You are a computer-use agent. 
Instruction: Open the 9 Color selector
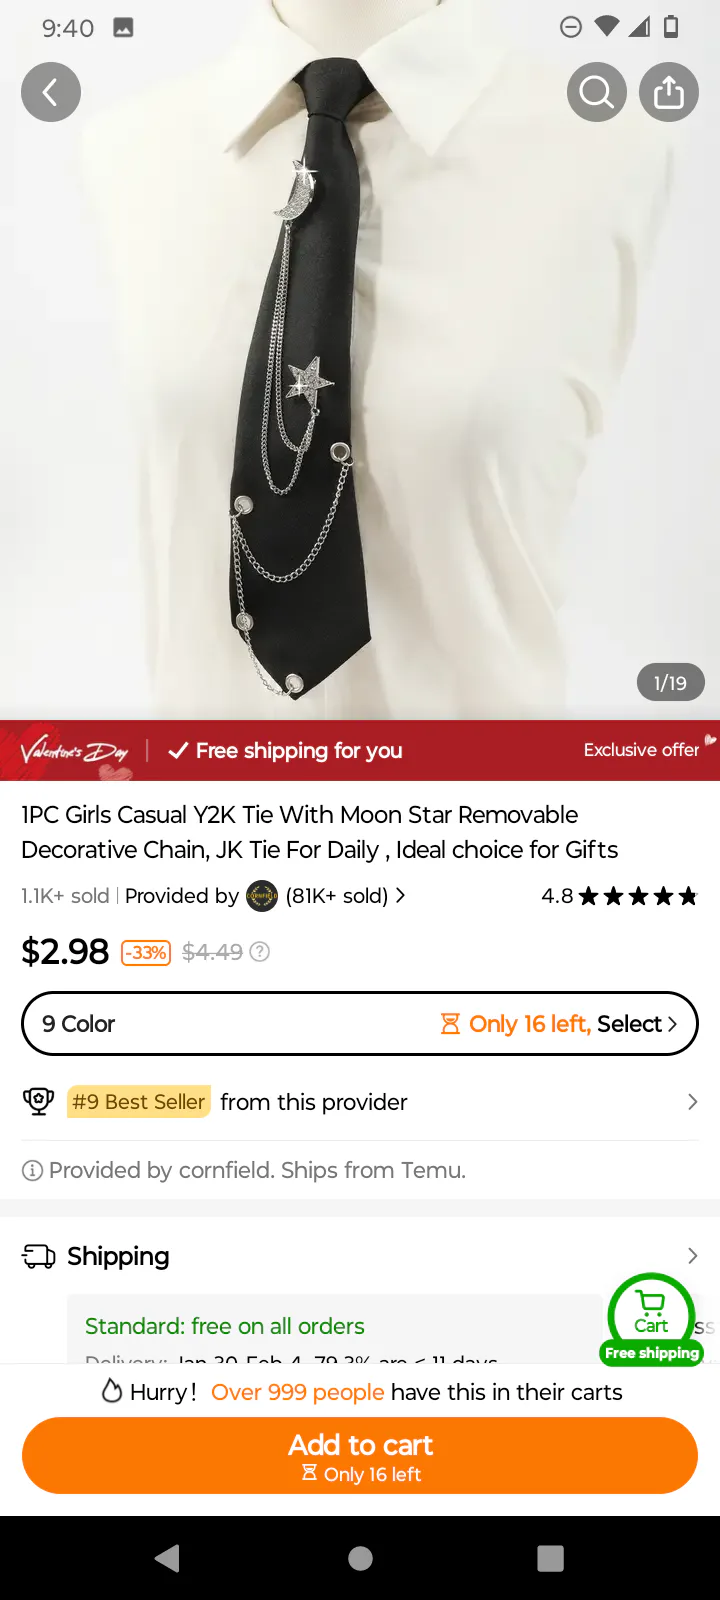(360, 1024)
